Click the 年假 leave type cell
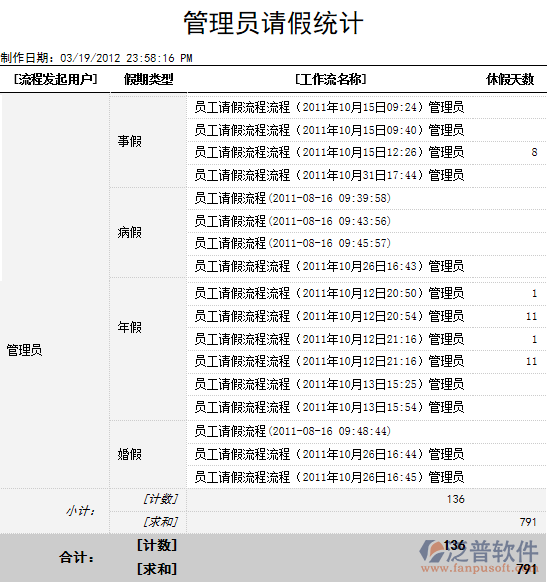The image size is (549, 584). 130,327
